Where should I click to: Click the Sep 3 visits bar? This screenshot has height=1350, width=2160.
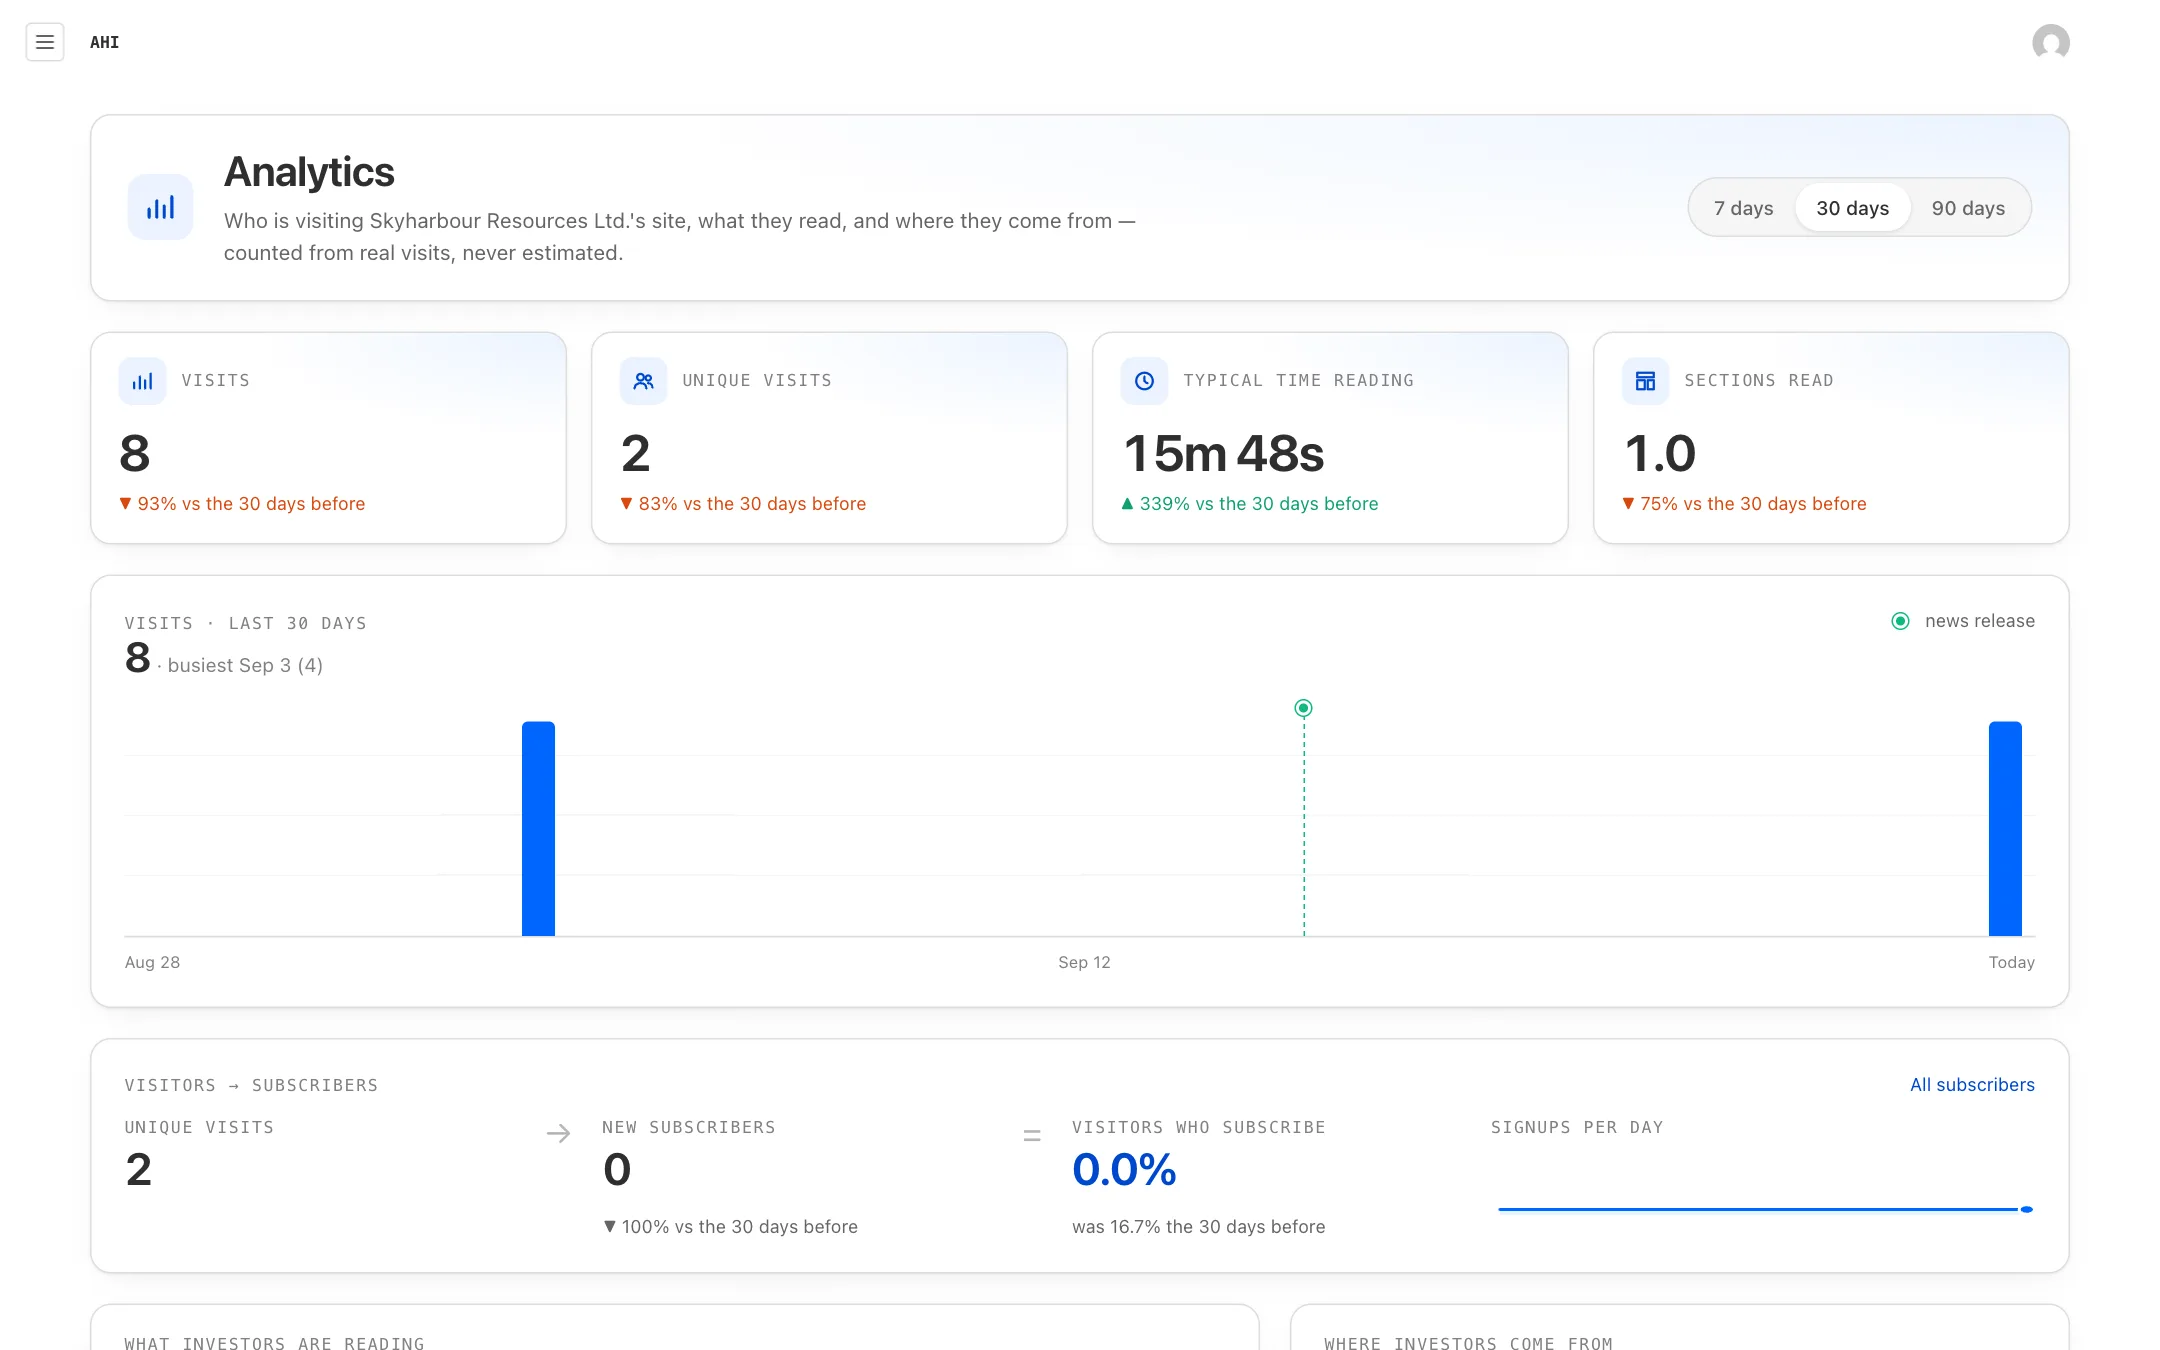(538, 828)
